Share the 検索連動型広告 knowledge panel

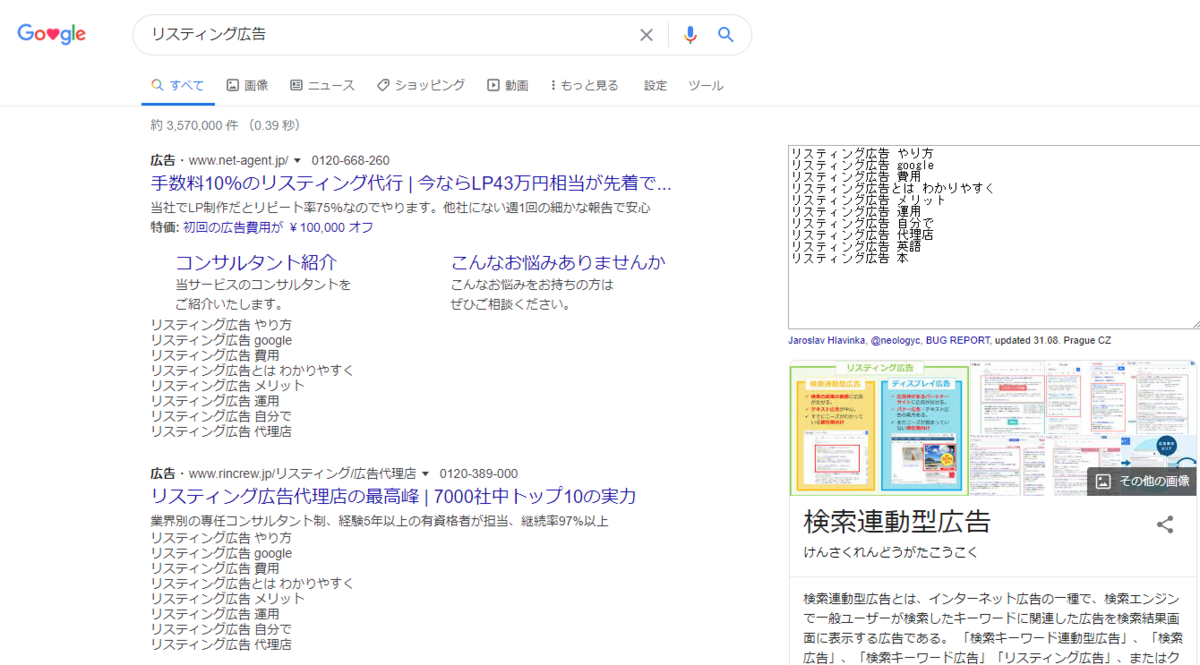coord(1164,524)
